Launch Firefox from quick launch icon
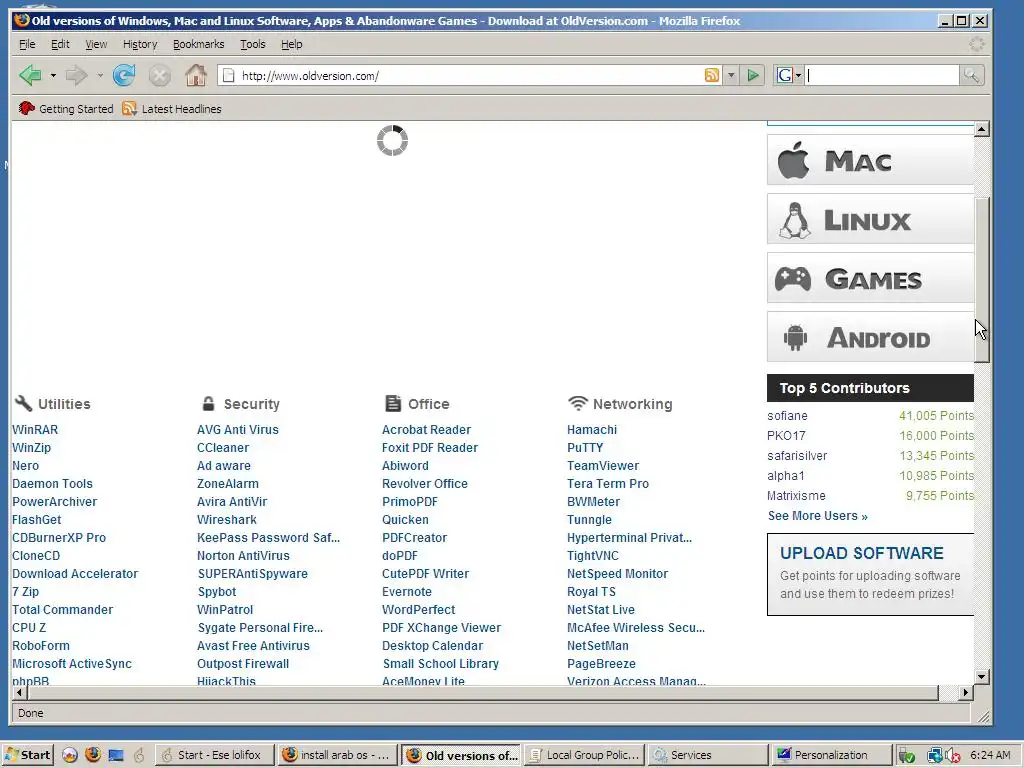 tap(93, 755)
